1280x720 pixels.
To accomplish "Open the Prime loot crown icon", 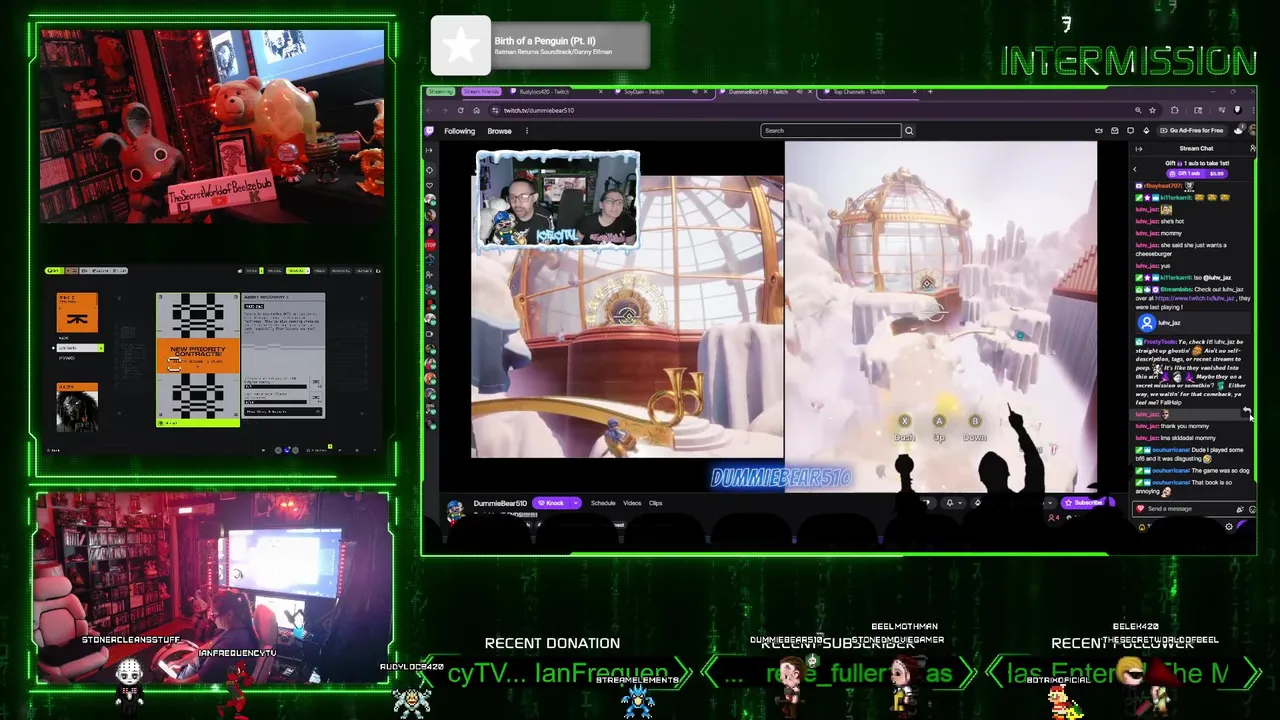I will point(1099,131).
